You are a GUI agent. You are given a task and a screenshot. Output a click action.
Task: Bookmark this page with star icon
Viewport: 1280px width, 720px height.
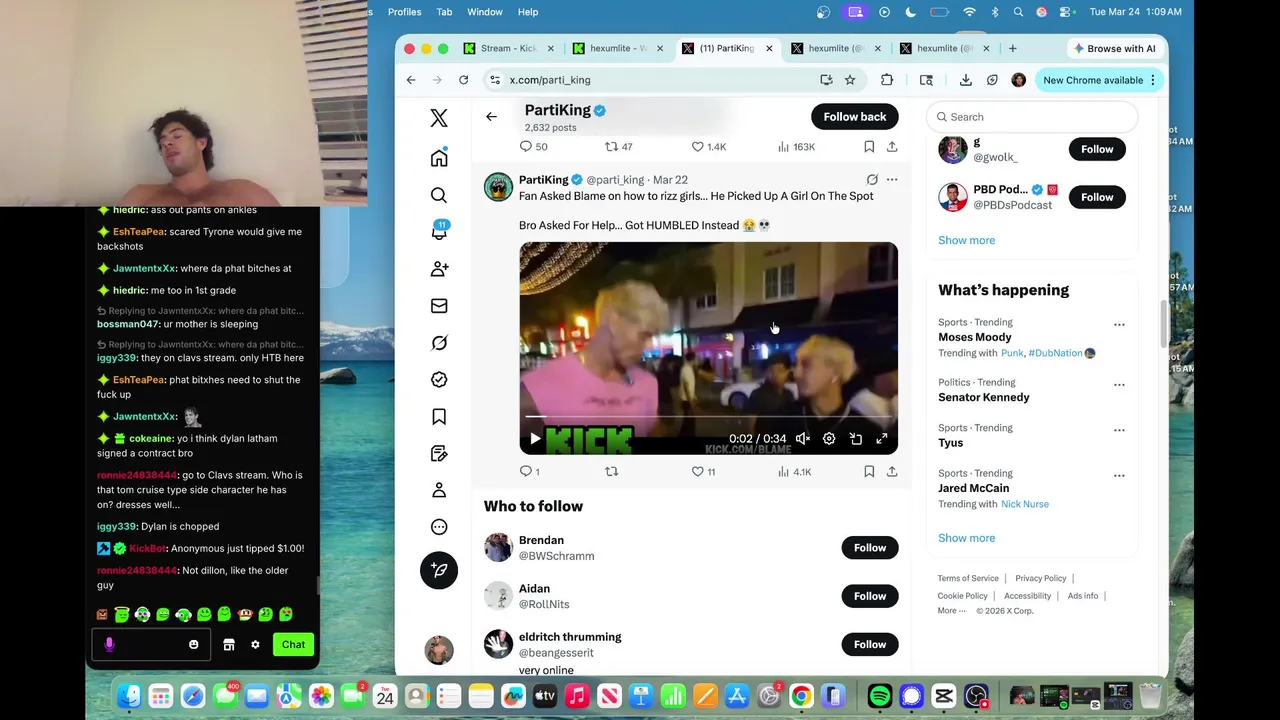849,80
